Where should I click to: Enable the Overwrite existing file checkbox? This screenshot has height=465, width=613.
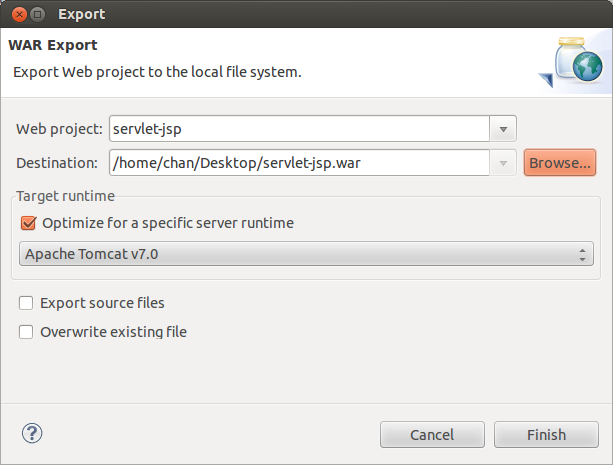click(26, 332)
